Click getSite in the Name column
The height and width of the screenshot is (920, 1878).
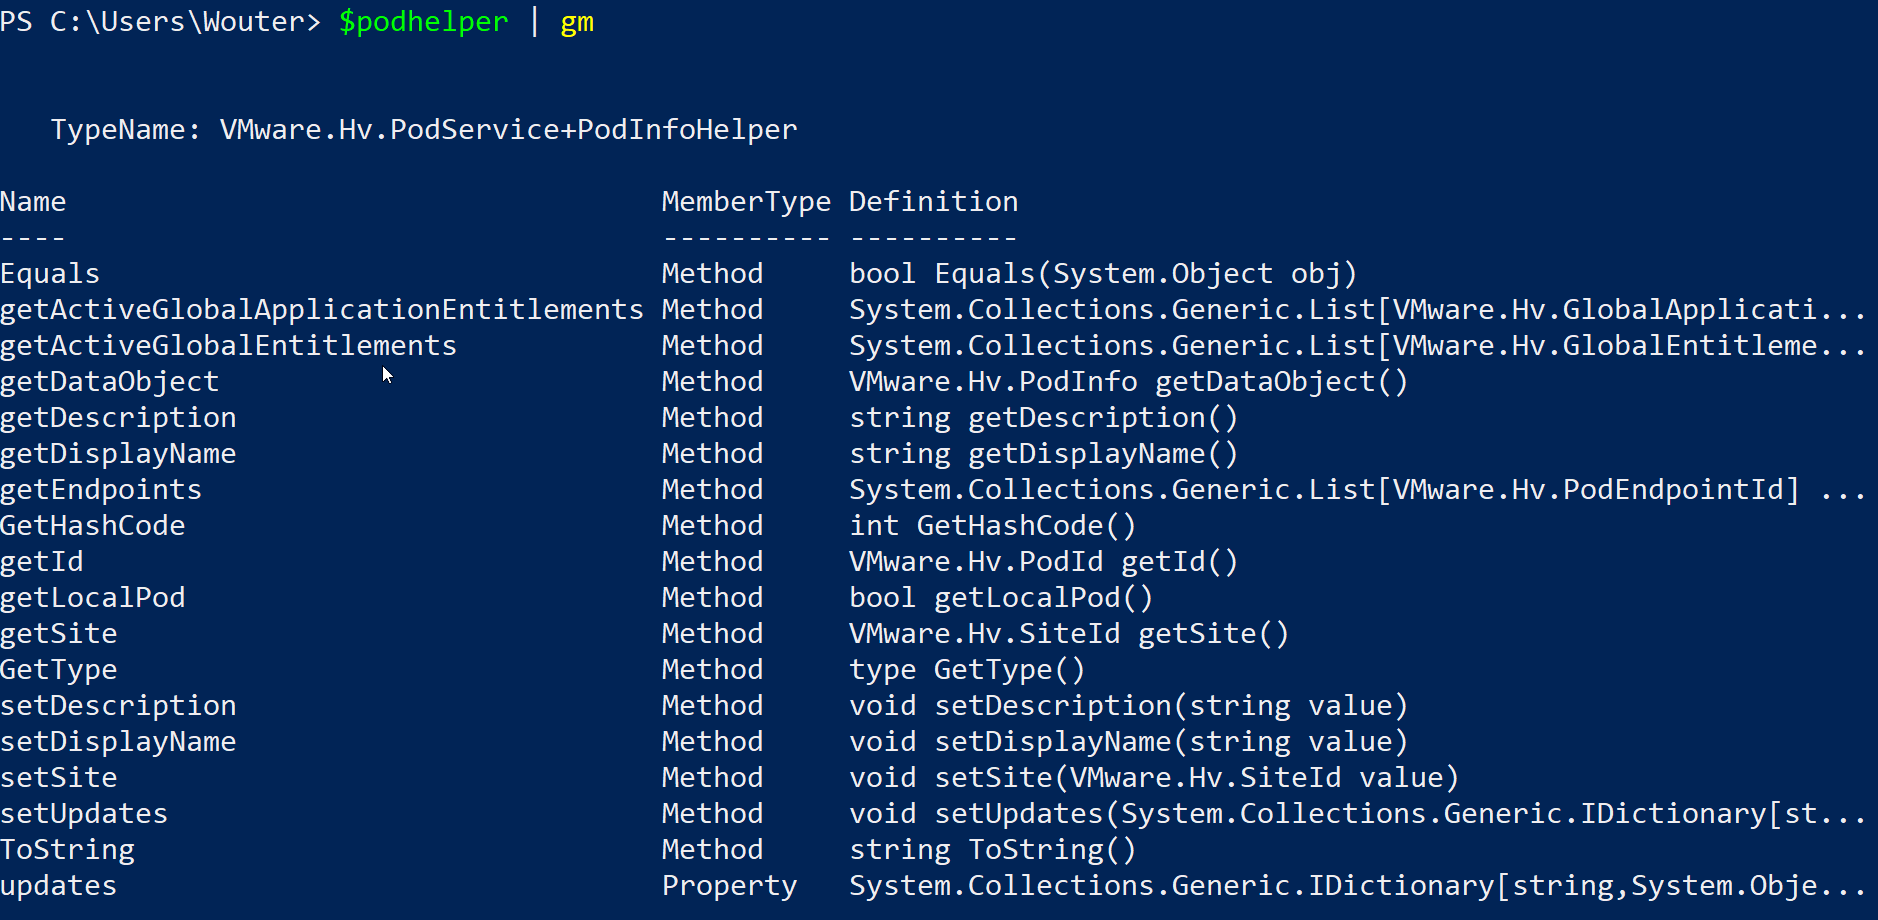click(59, 634)
